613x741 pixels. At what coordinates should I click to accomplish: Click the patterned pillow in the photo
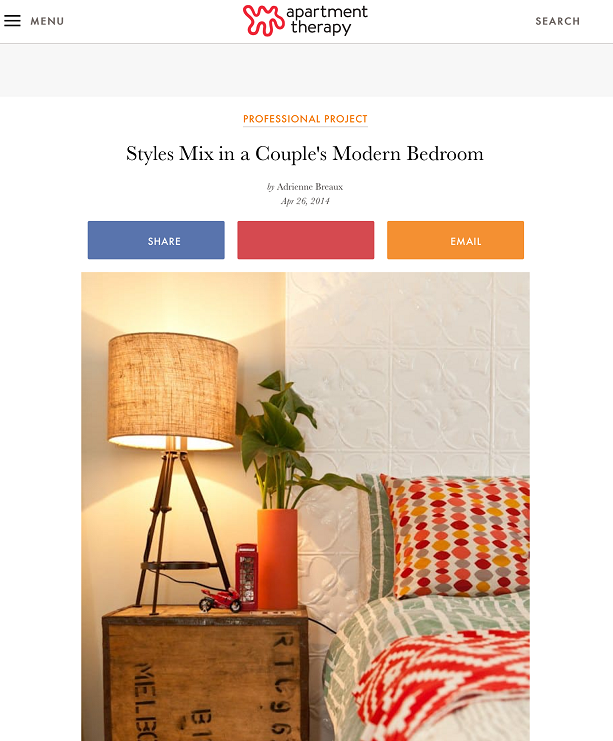pos(456,537)
